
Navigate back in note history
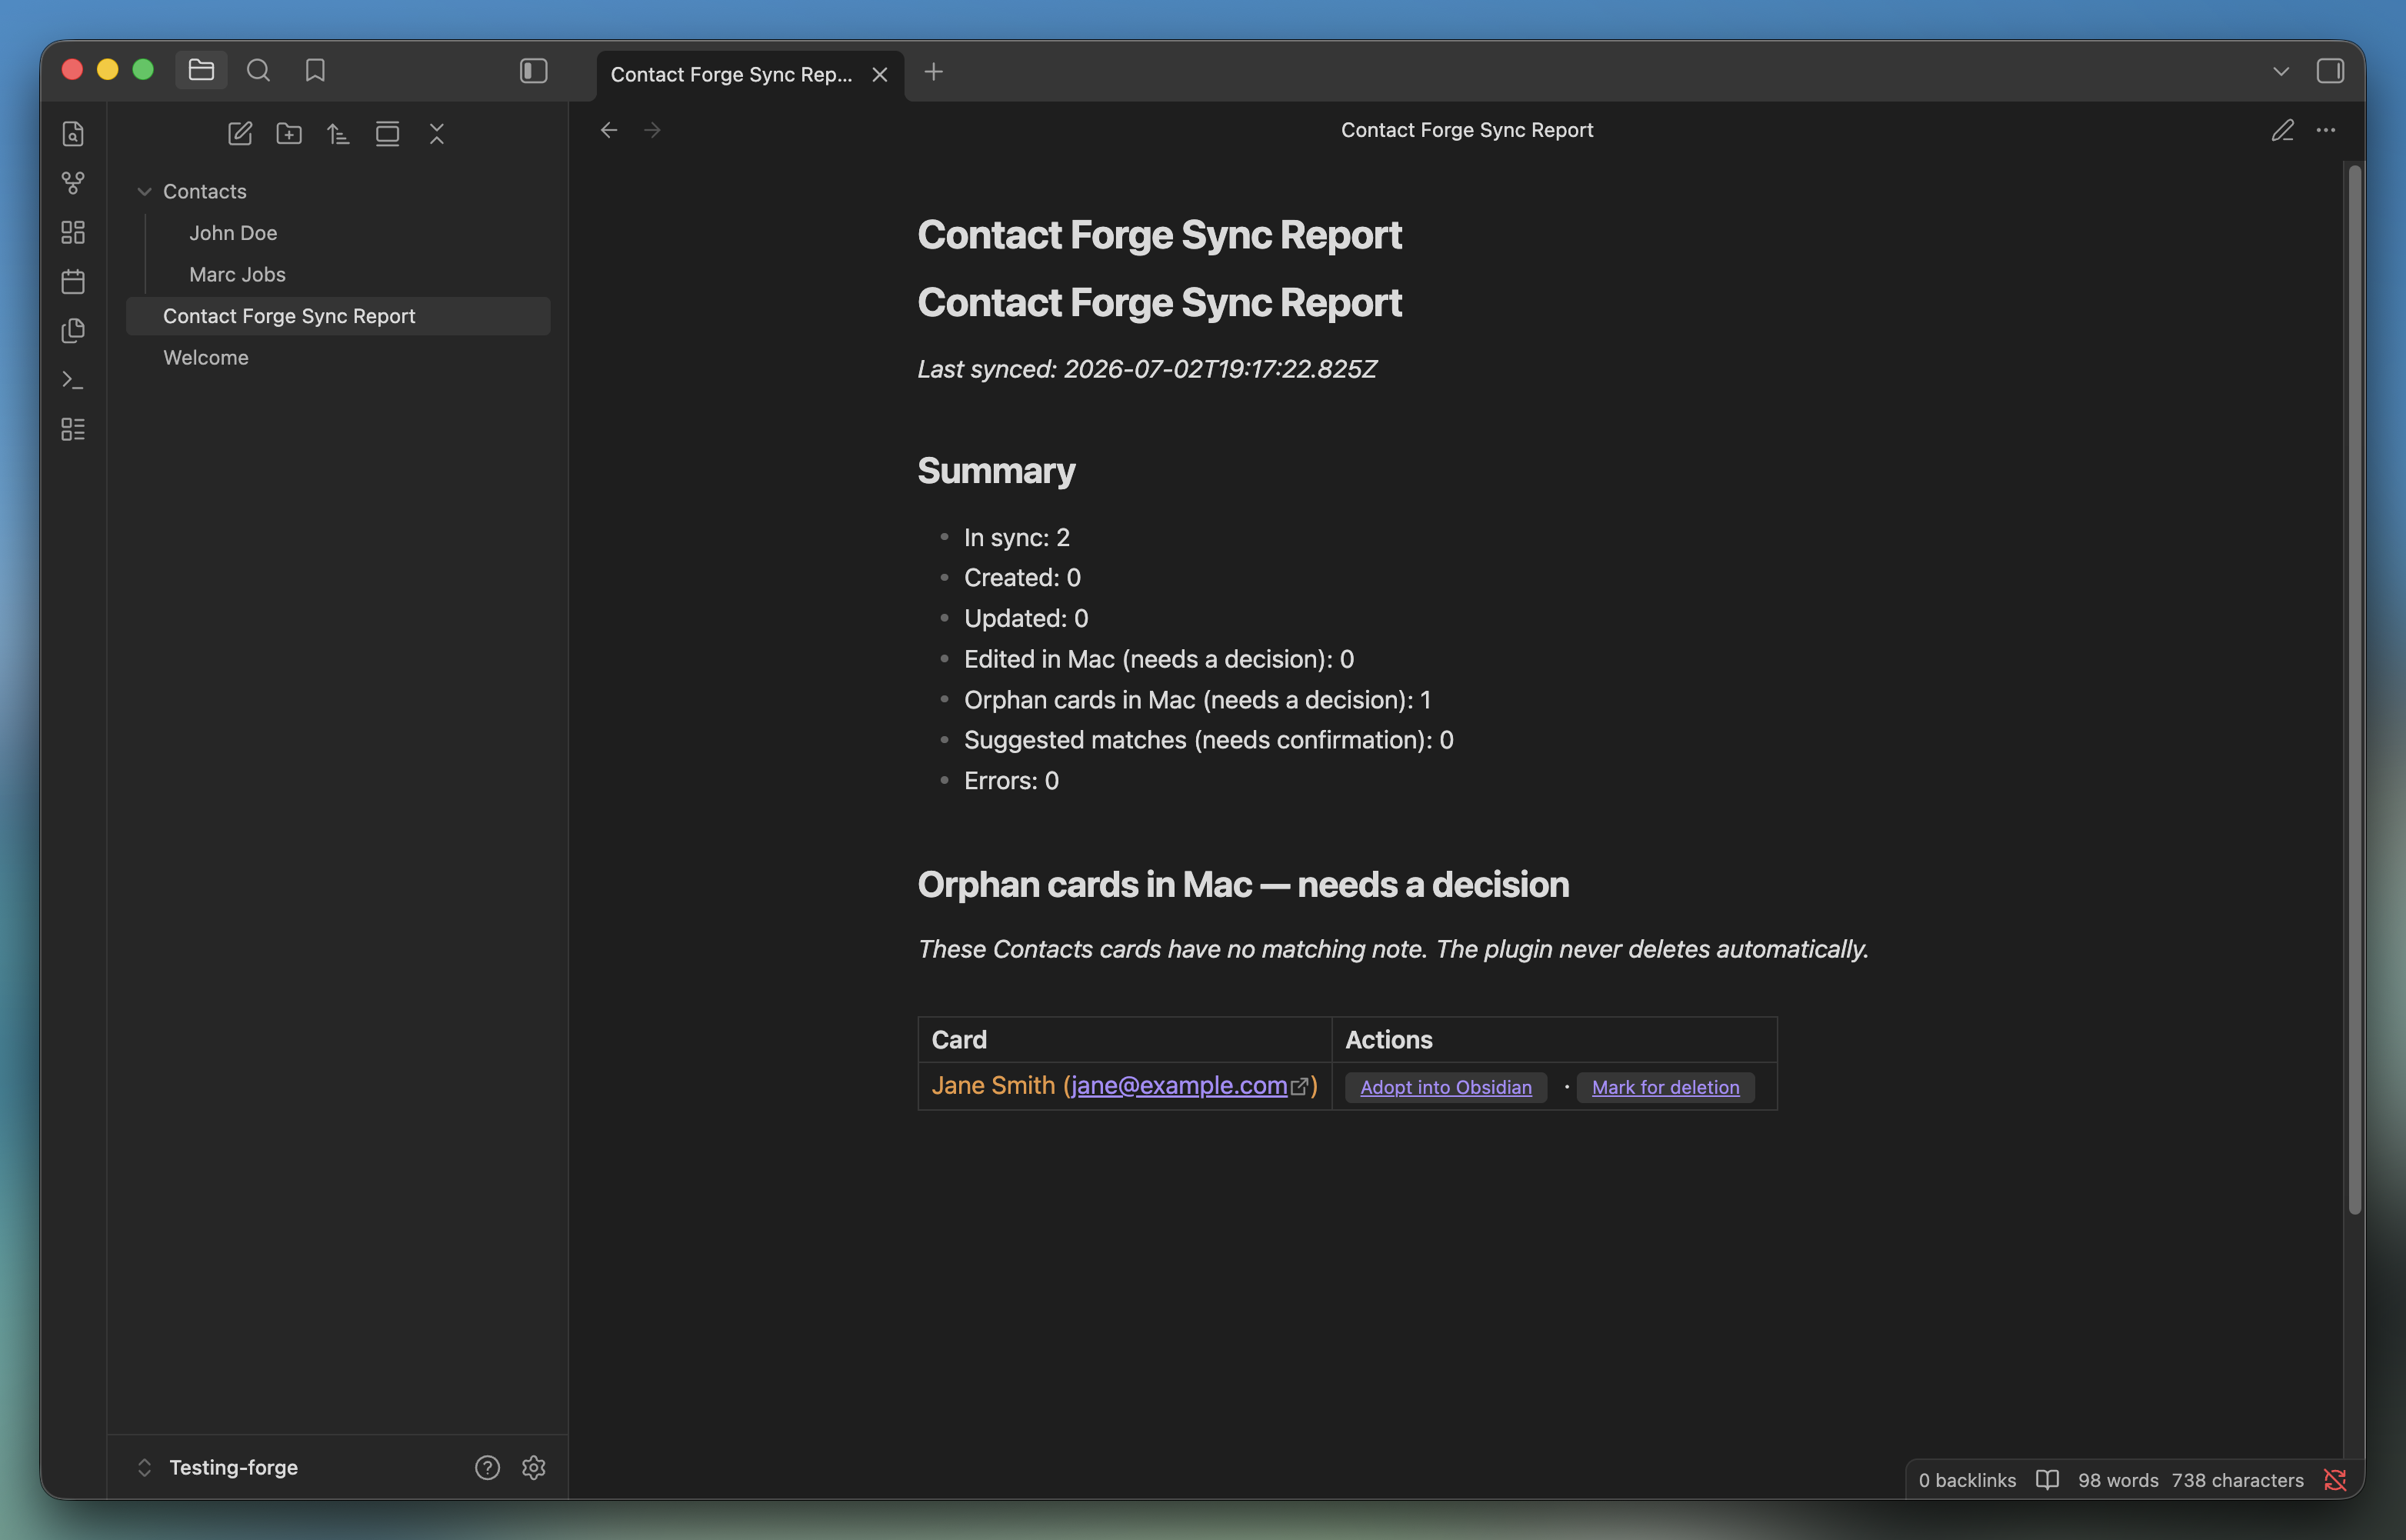[609, 130]
